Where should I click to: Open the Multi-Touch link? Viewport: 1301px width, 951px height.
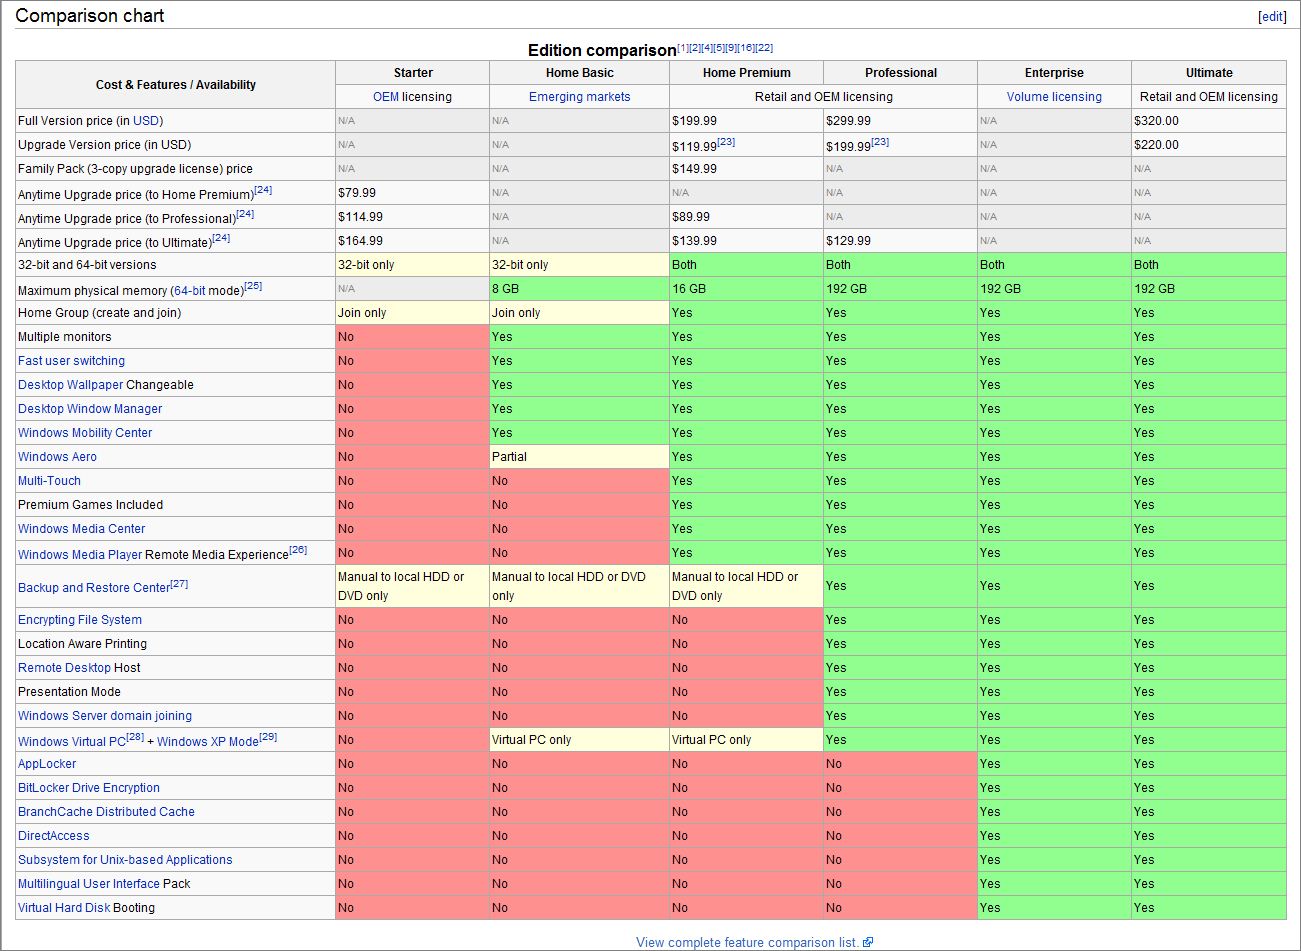[49, 481]
